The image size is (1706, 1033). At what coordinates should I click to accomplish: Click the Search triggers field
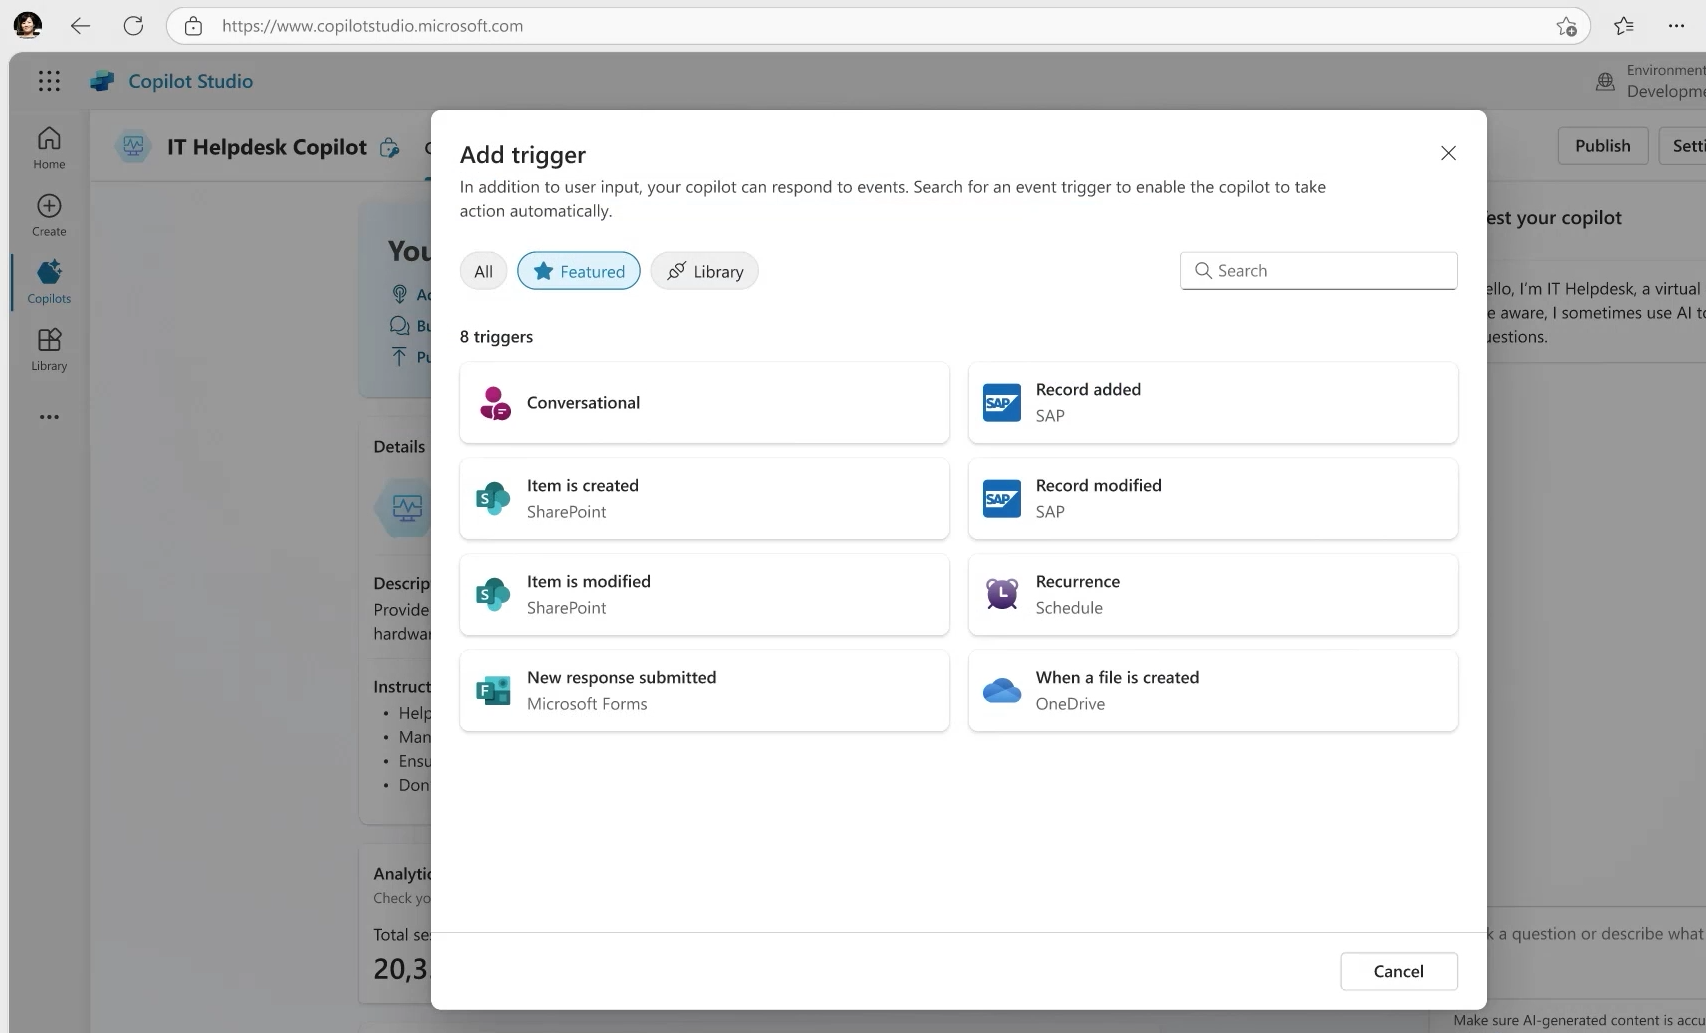[1319, 271]
